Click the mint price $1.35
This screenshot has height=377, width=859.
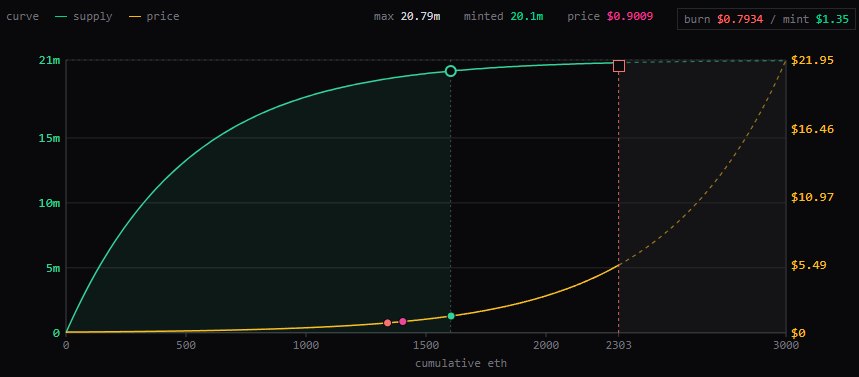(x=832, y=19)
